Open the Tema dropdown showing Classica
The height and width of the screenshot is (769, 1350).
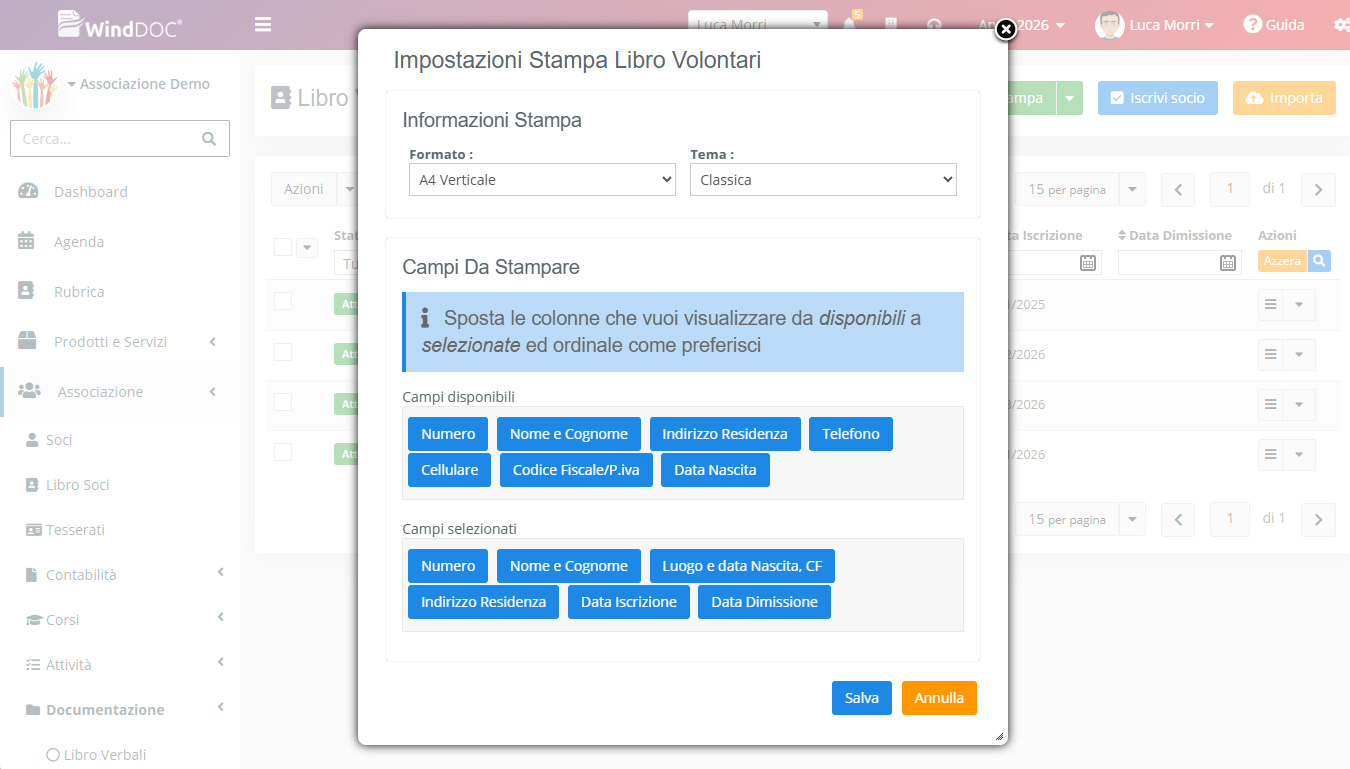click(x=823, y=180)
